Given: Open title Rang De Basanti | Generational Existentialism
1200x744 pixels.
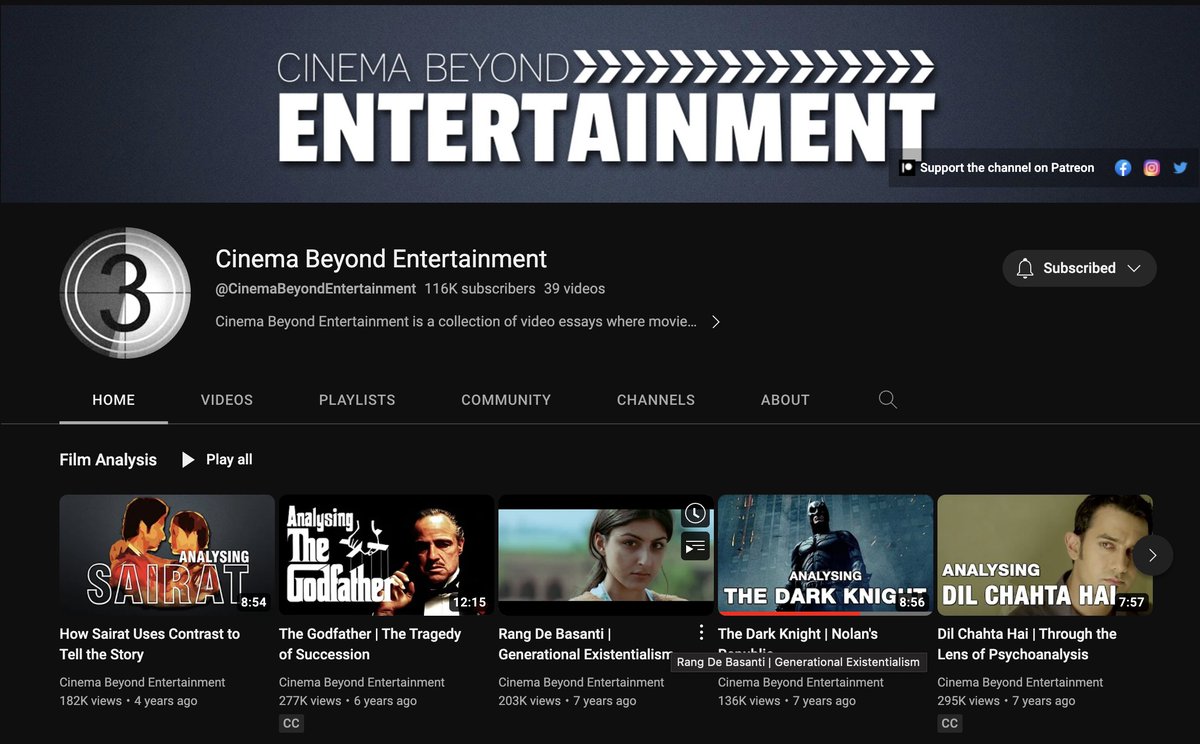Looking at the screenshot, I should (x=585, y=644).
